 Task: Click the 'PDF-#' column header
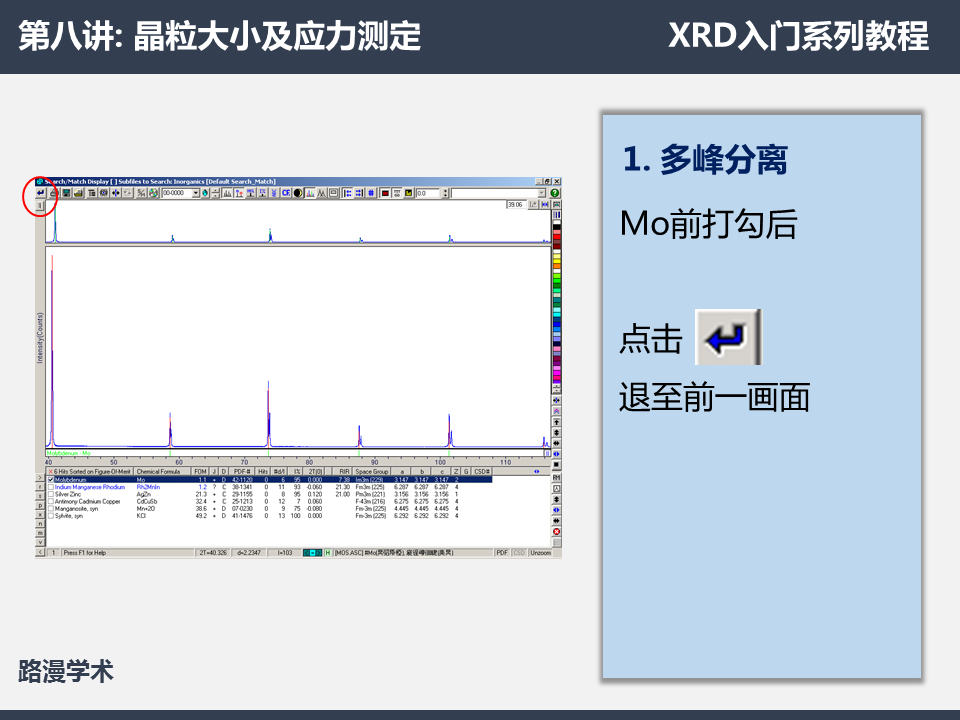[x=242, y=471]
